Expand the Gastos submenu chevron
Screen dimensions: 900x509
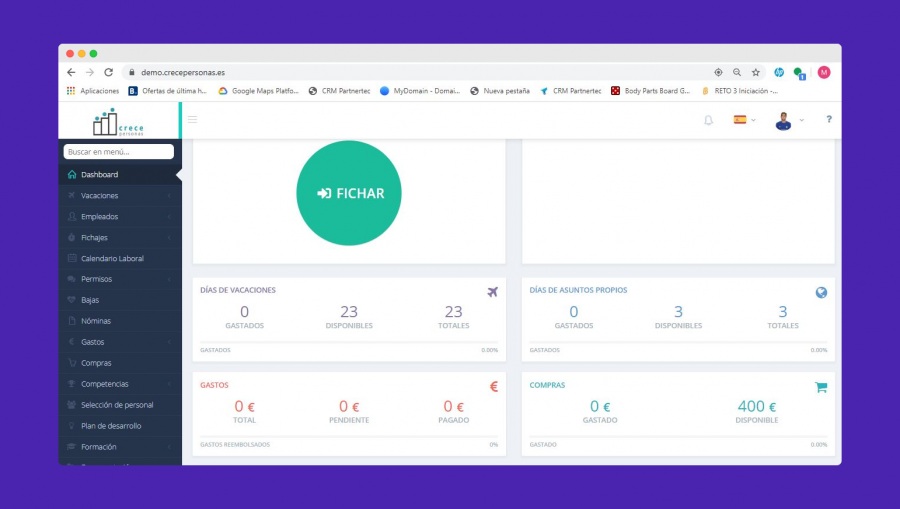click(x=169, y=342)
